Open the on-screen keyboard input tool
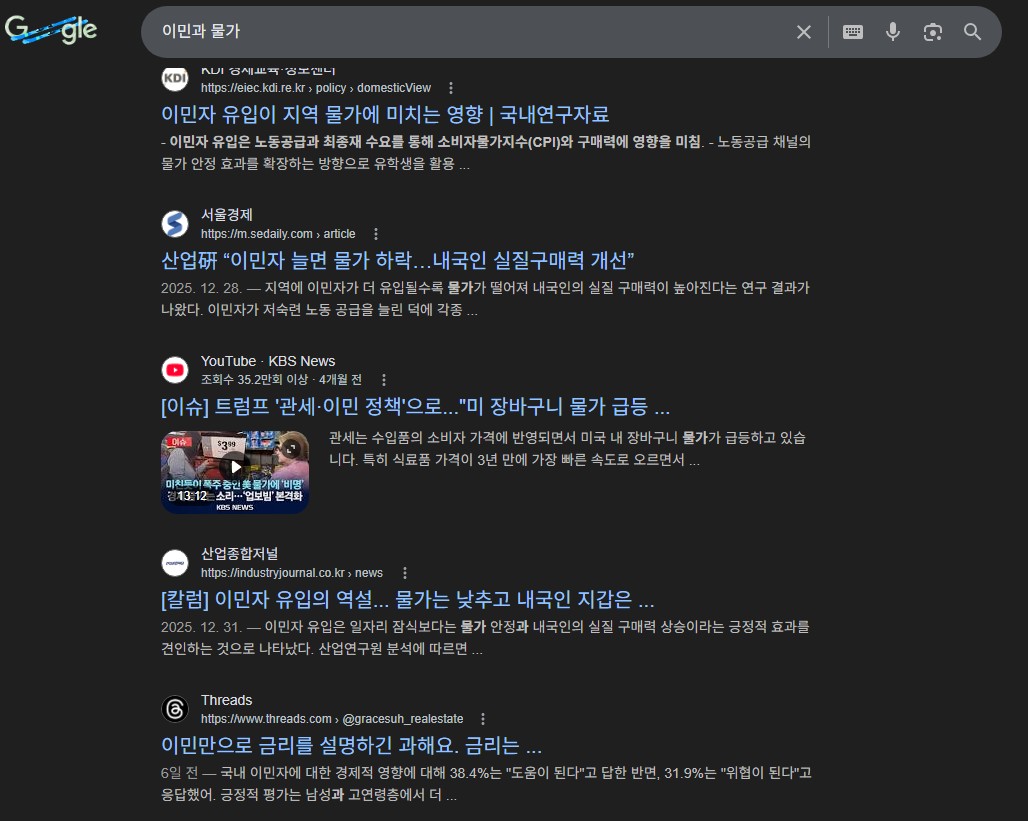Screen dimensions: 1028x821 point(853,32)
